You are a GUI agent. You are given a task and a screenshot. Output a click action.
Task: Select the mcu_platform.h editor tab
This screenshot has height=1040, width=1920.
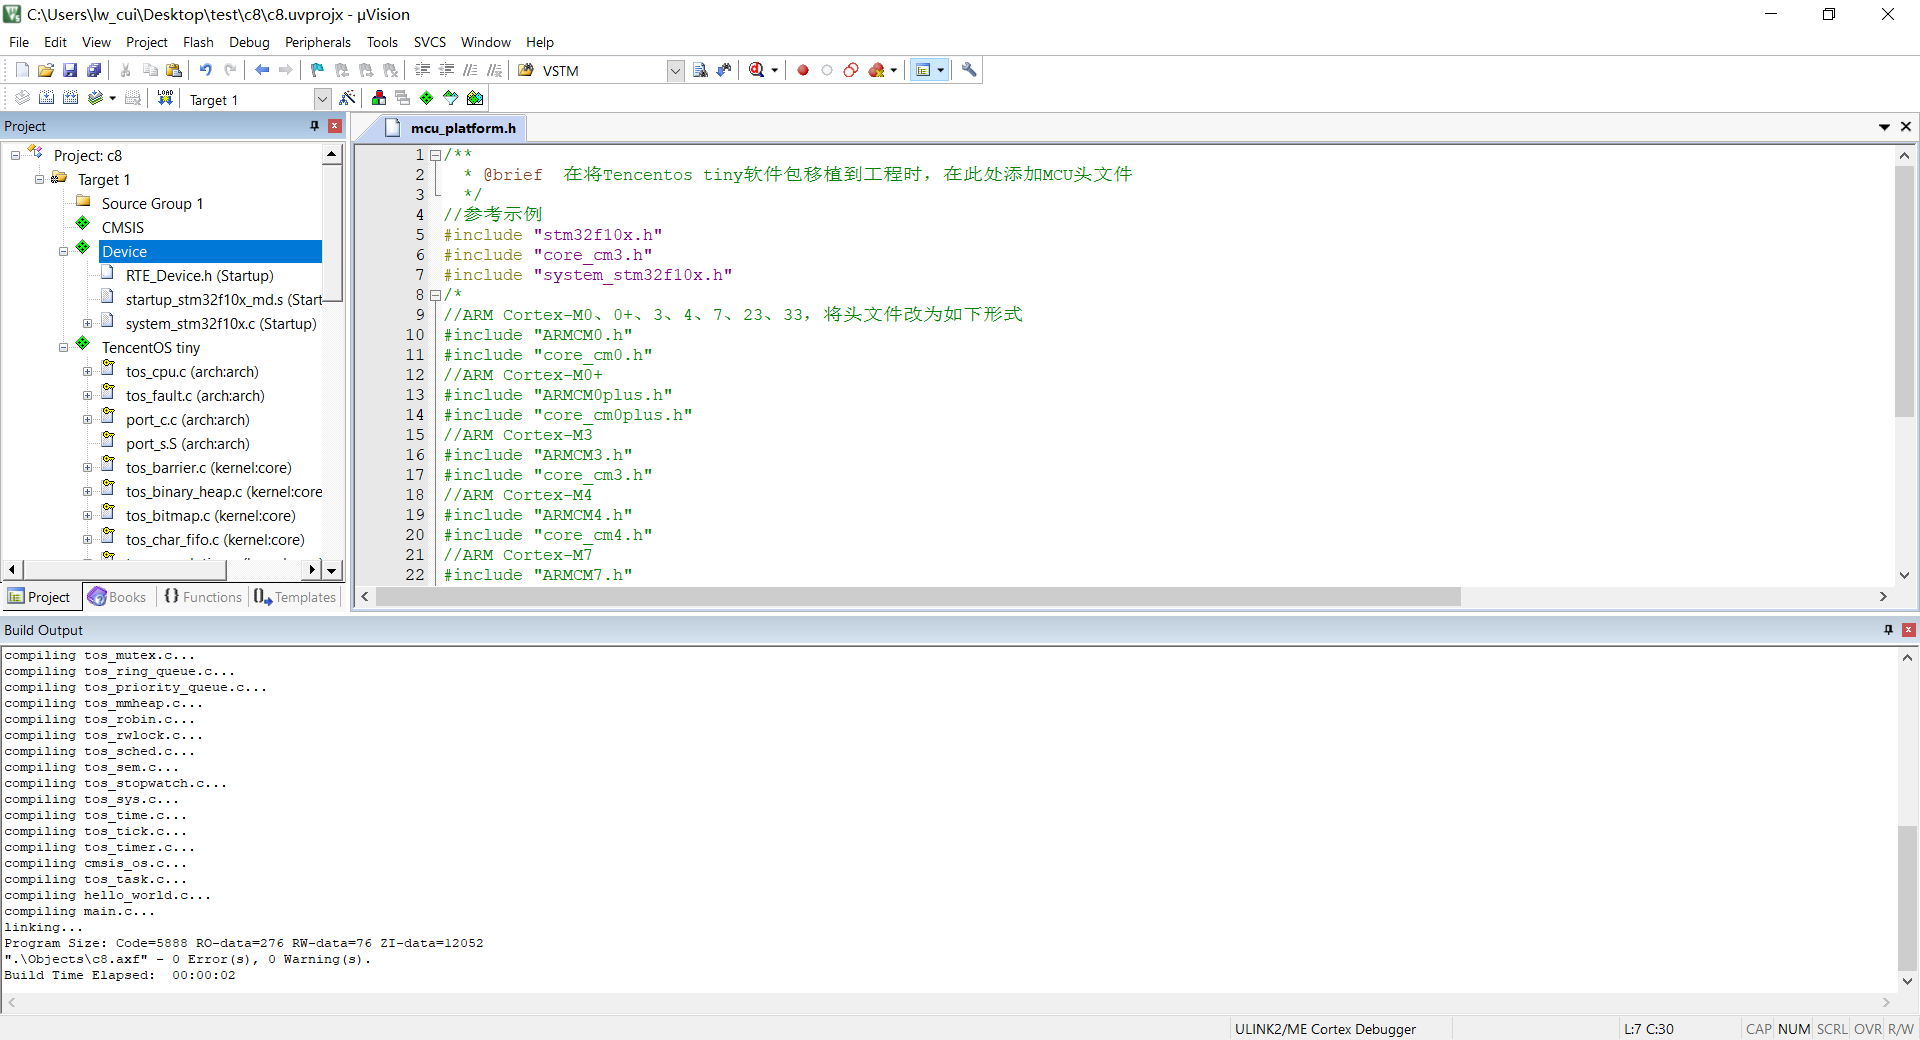450,128
